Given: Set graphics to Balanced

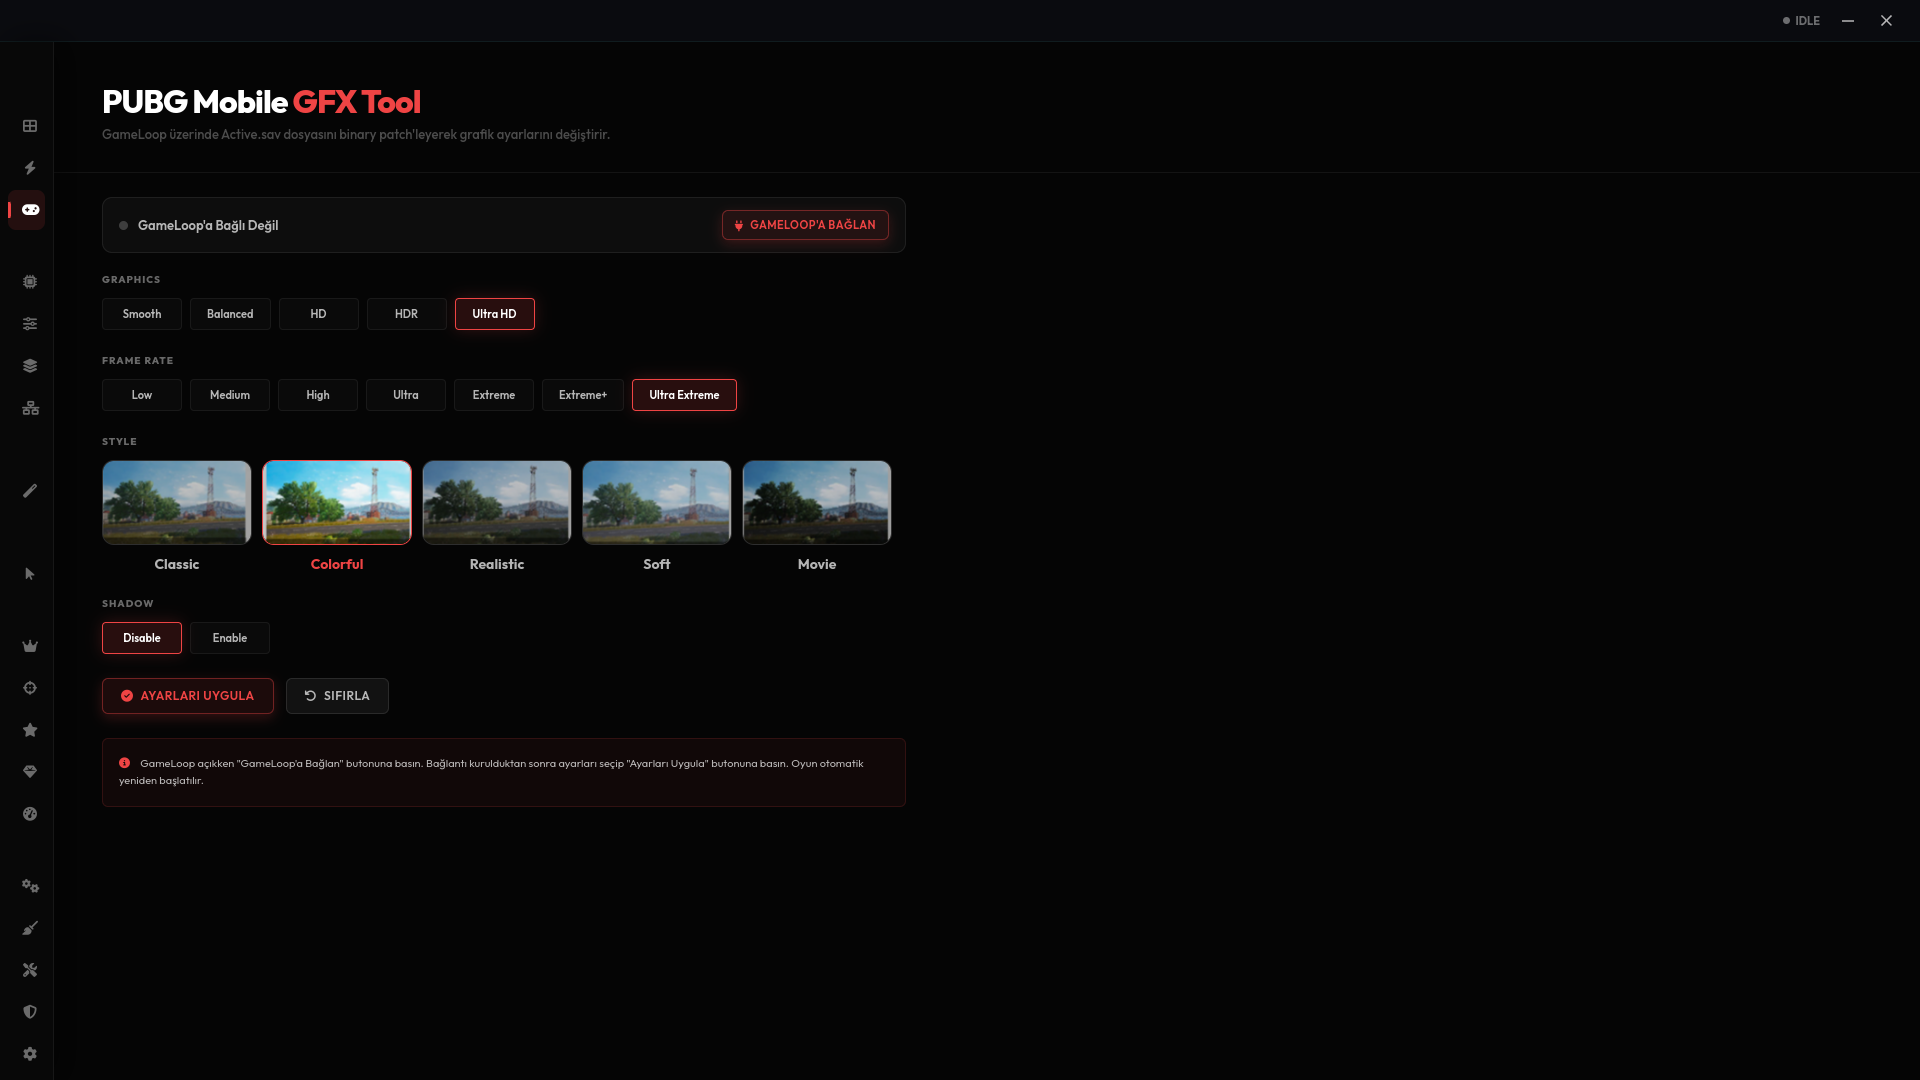Looking at the screenshot, I should tap(230, 314).
